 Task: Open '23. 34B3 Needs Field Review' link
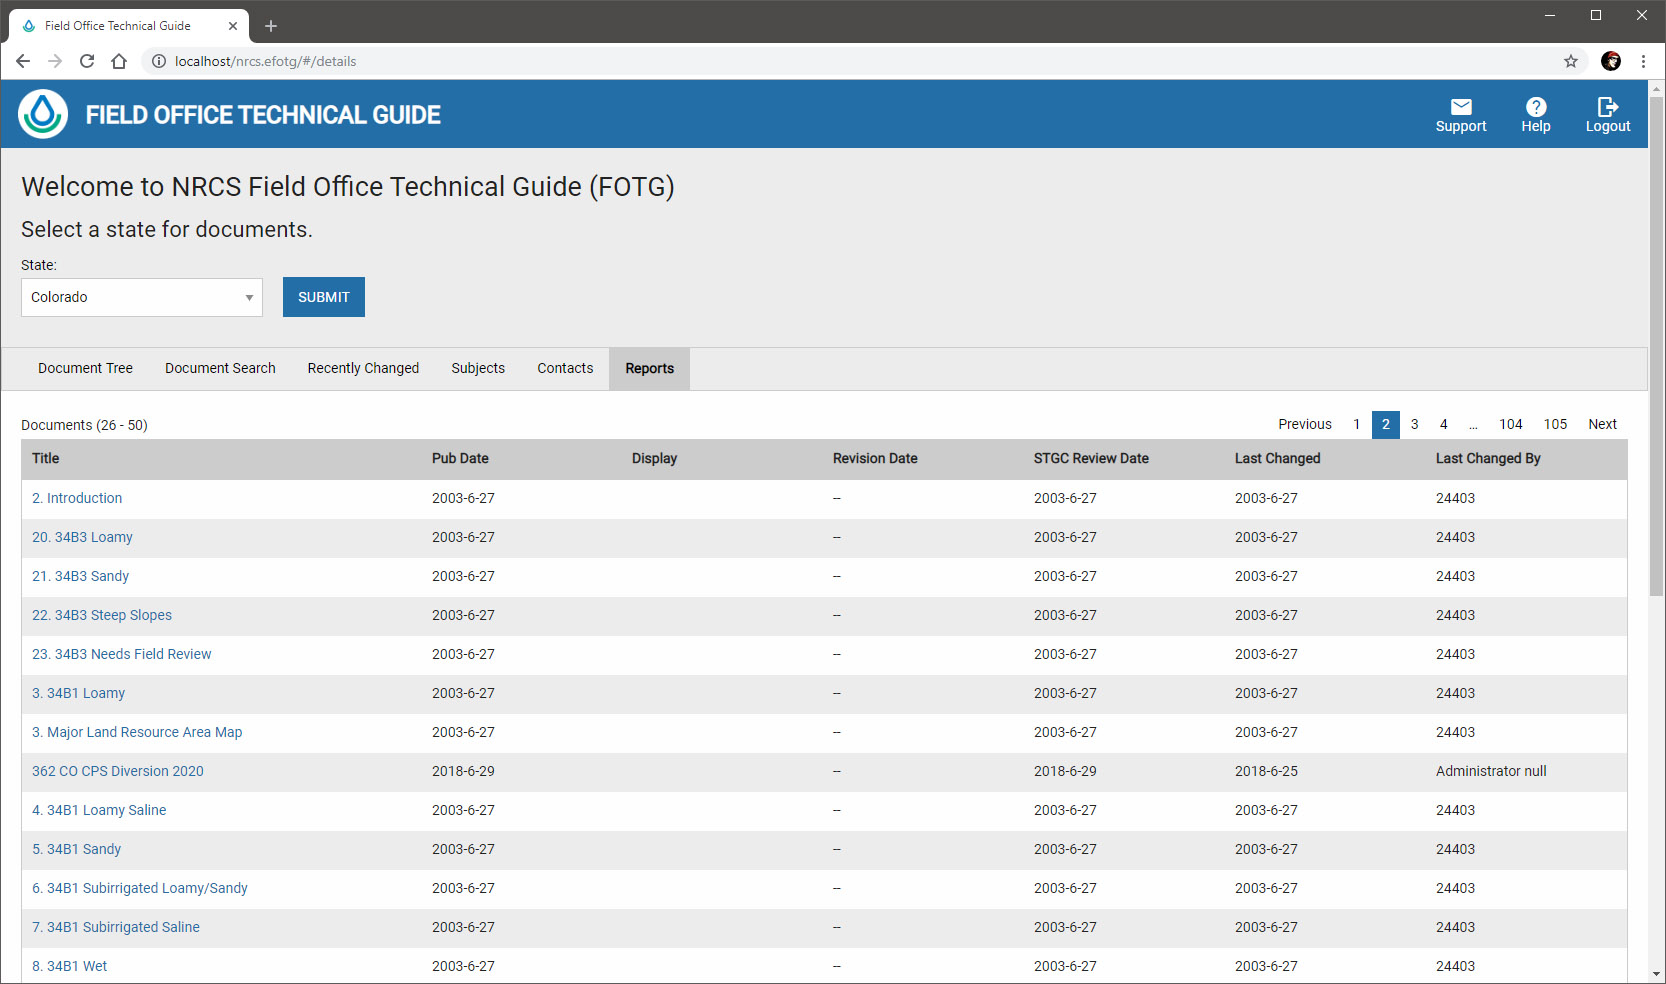click(x=122, y=654)
